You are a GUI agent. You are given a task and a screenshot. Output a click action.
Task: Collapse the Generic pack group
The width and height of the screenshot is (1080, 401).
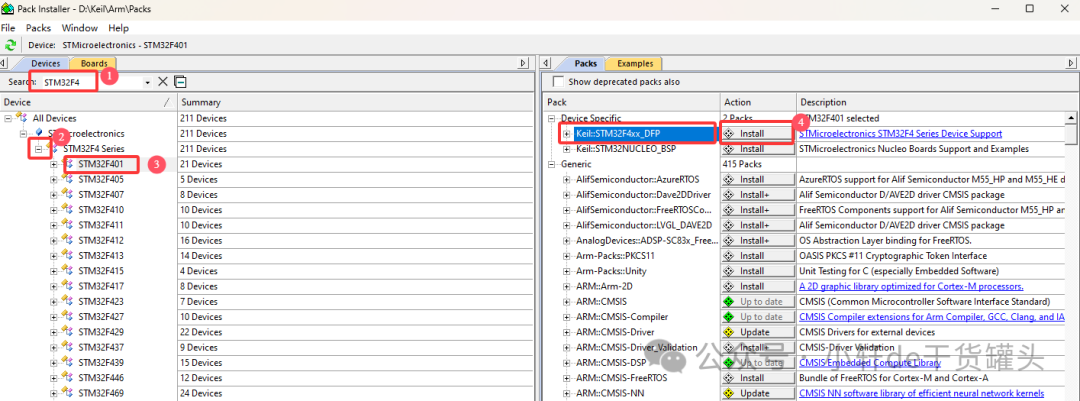tap(552, 164)
